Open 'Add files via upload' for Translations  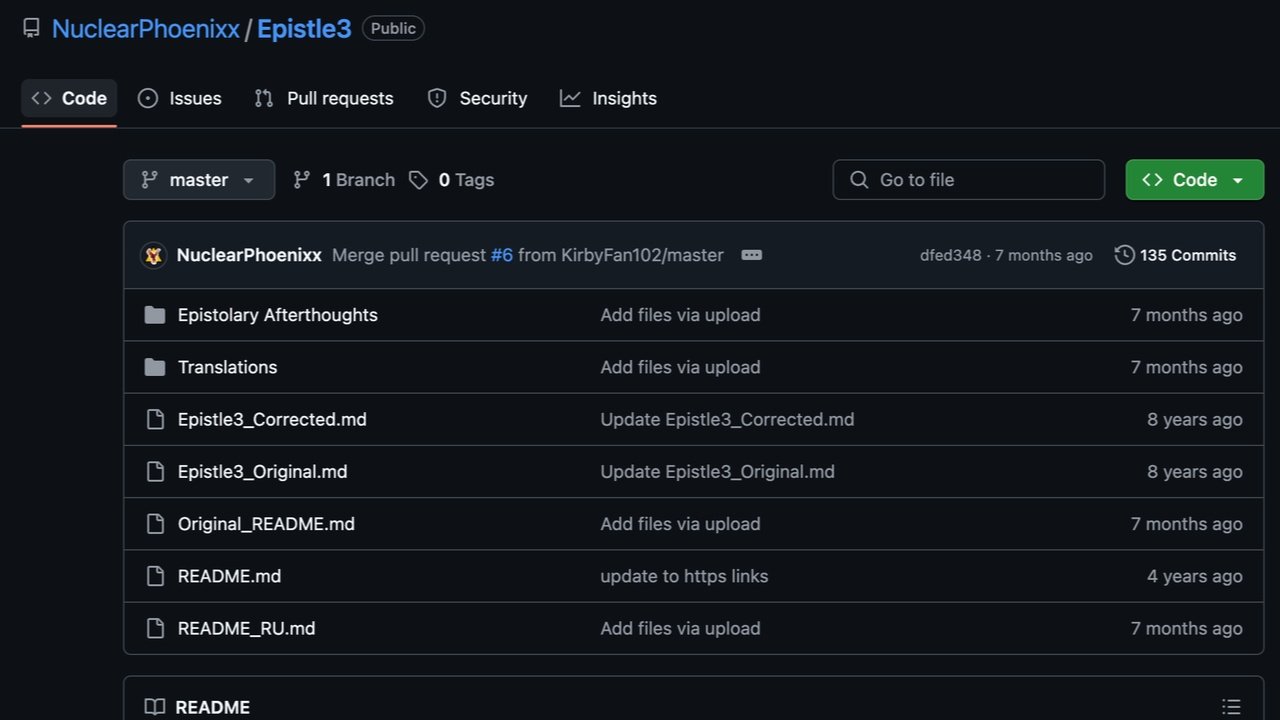[680, 367]
